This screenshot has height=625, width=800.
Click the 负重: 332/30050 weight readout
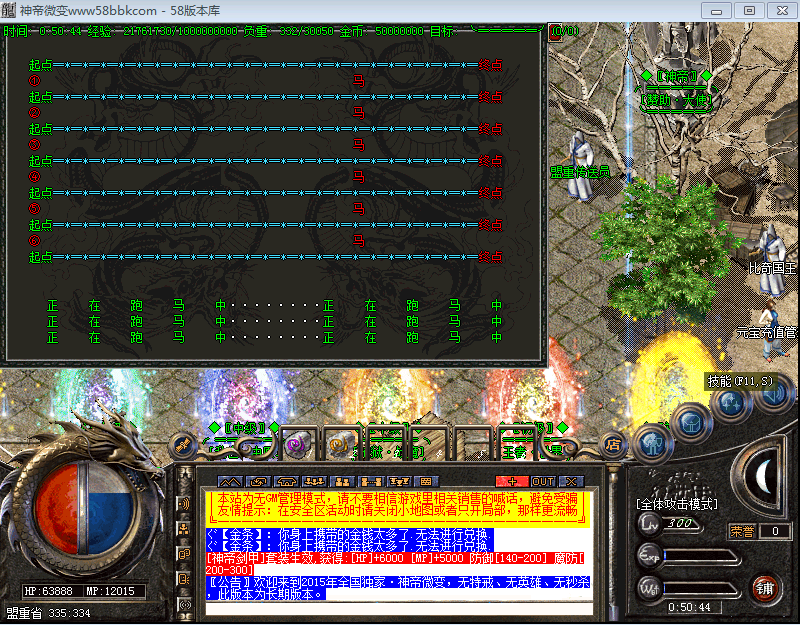click(288, 31)
